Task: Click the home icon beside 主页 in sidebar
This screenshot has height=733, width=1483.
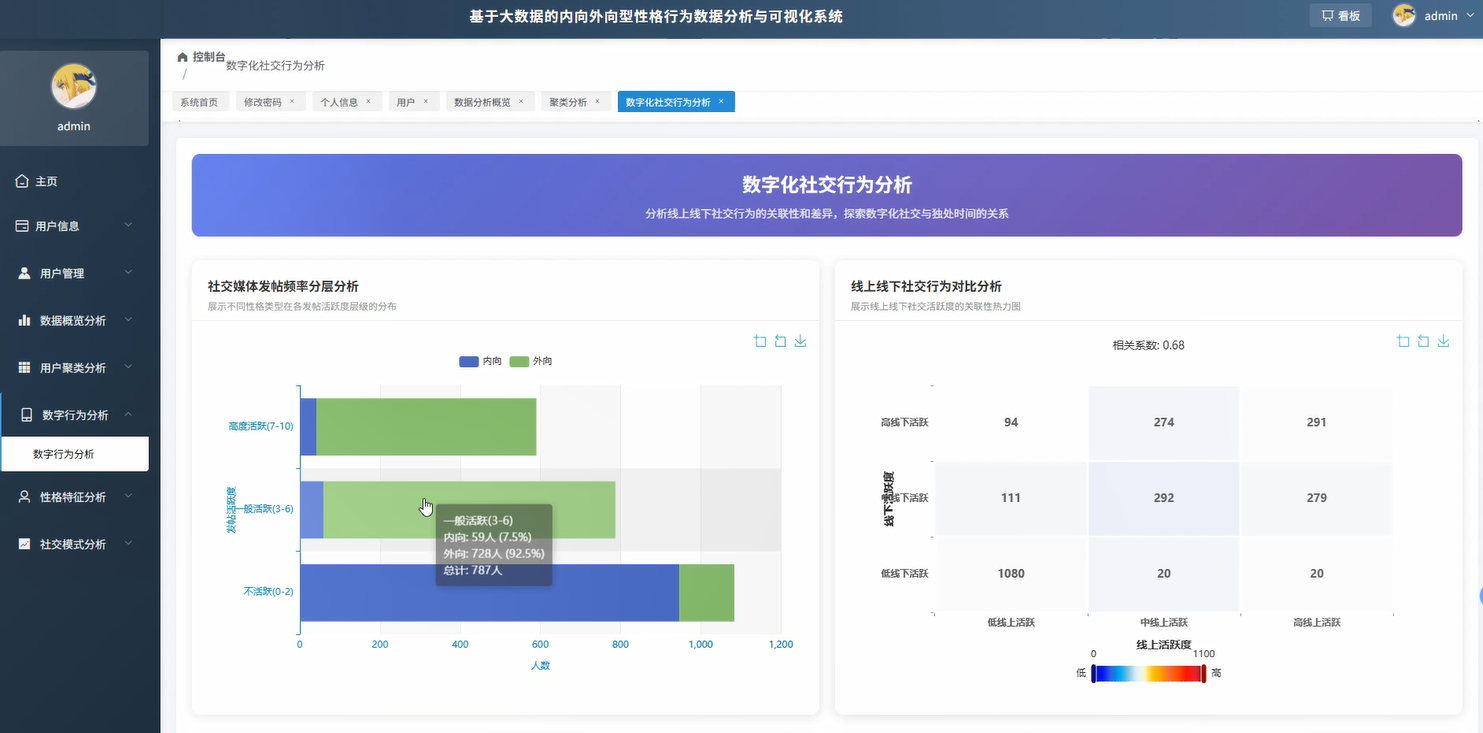Action: point(22,181)
